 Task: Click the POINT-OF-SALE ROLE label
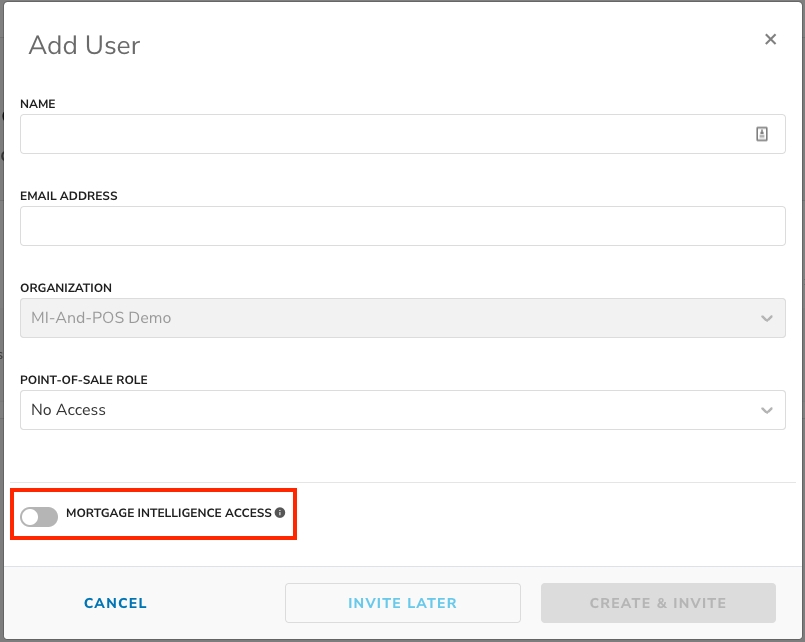click(x=84, y=380)
